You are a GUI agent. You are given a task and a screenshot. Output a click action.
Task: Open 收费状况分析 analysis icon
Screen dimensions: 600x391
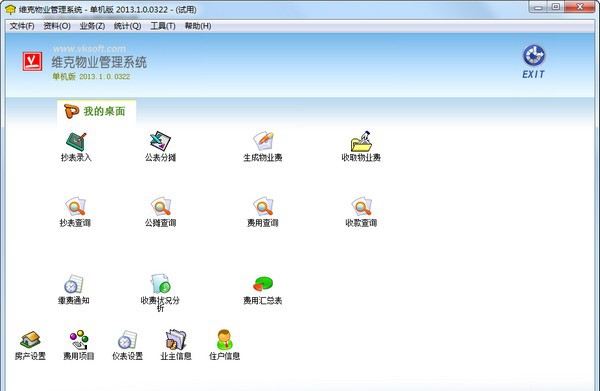tap(160, 283)
